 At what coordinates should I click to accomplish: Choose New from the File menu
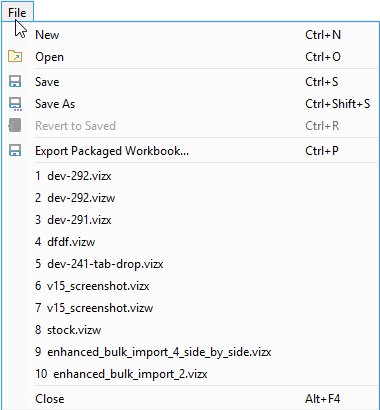190,35
